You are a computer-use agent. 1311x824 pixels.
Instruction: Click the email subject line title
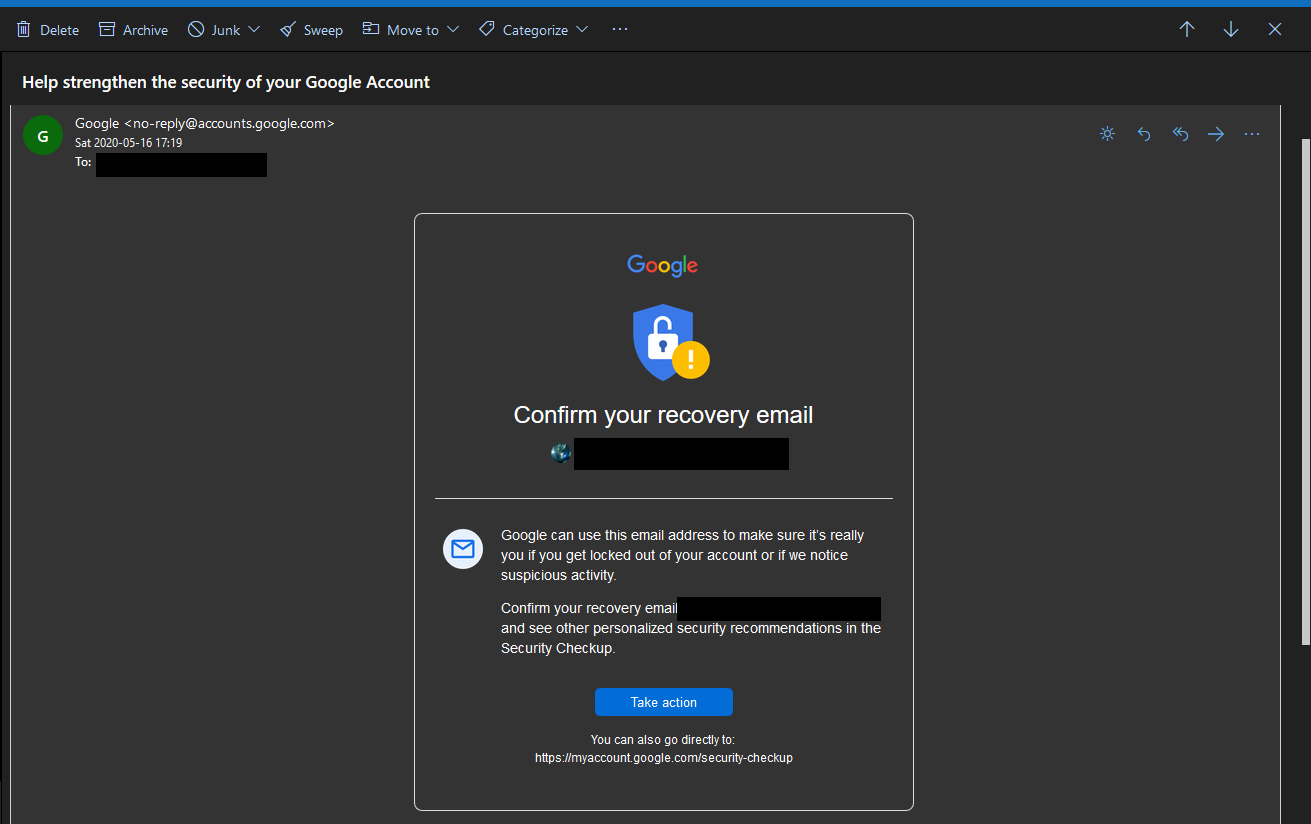(x=226, y=82)
